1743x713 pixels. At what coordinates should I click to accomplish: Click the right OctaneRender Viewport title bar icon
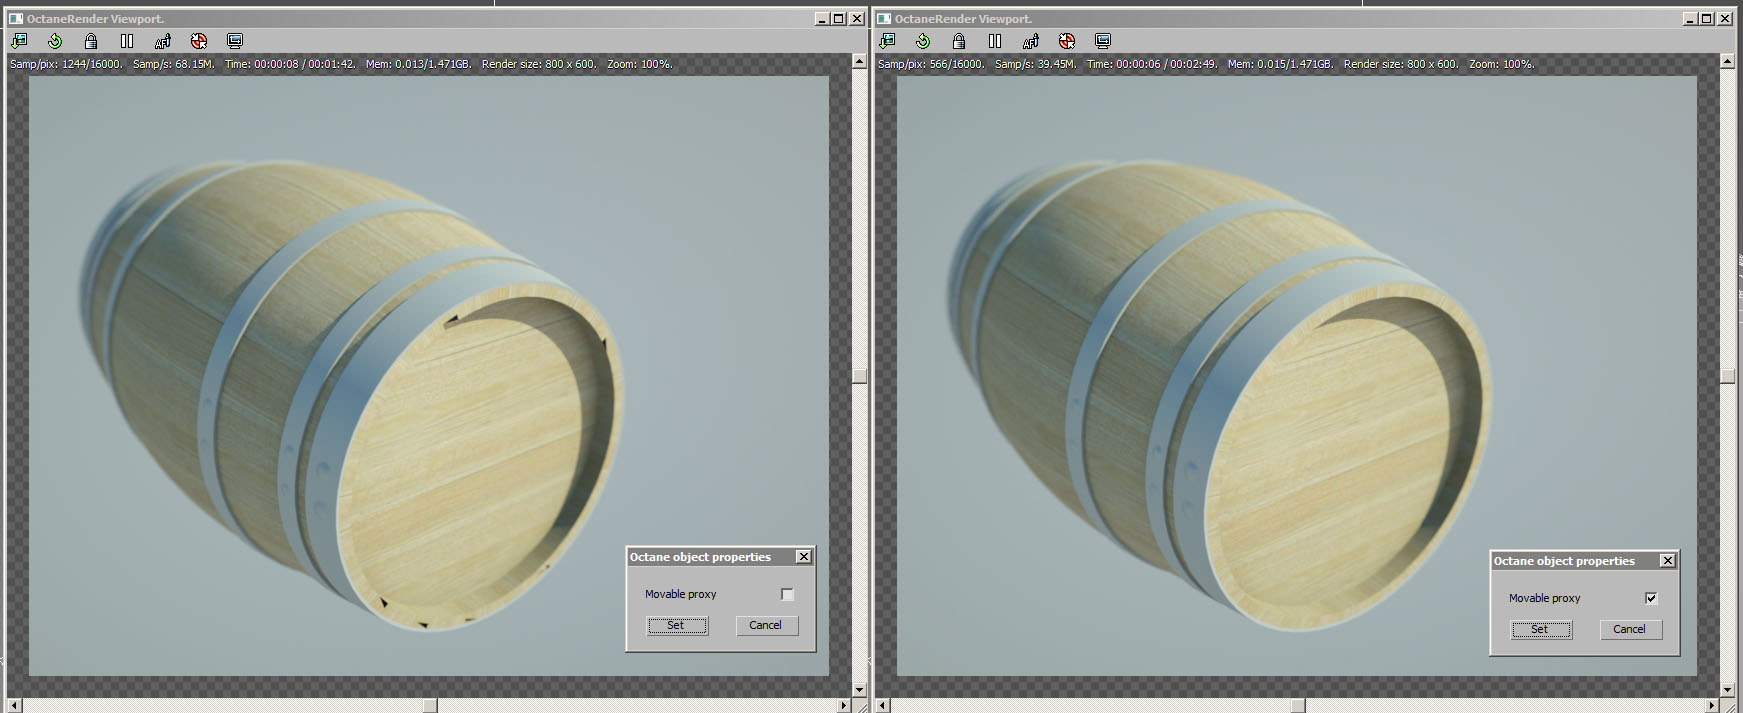click(884, 18)
